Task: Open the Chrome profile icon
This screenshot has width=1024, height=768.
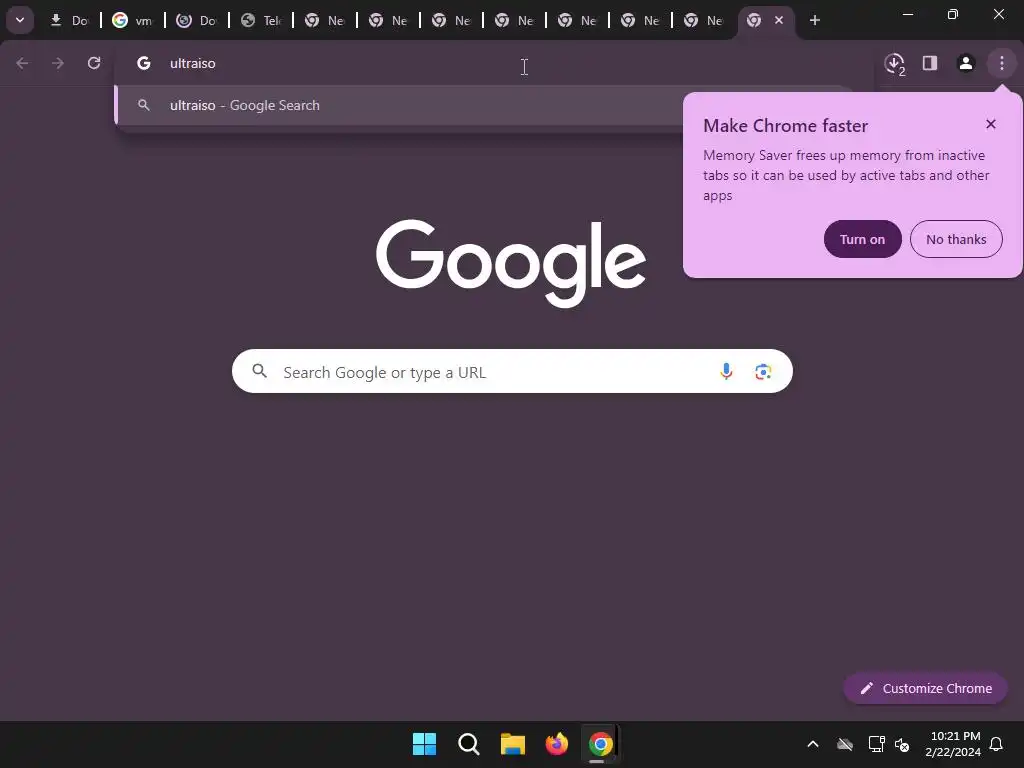Action: pos(966,63)
